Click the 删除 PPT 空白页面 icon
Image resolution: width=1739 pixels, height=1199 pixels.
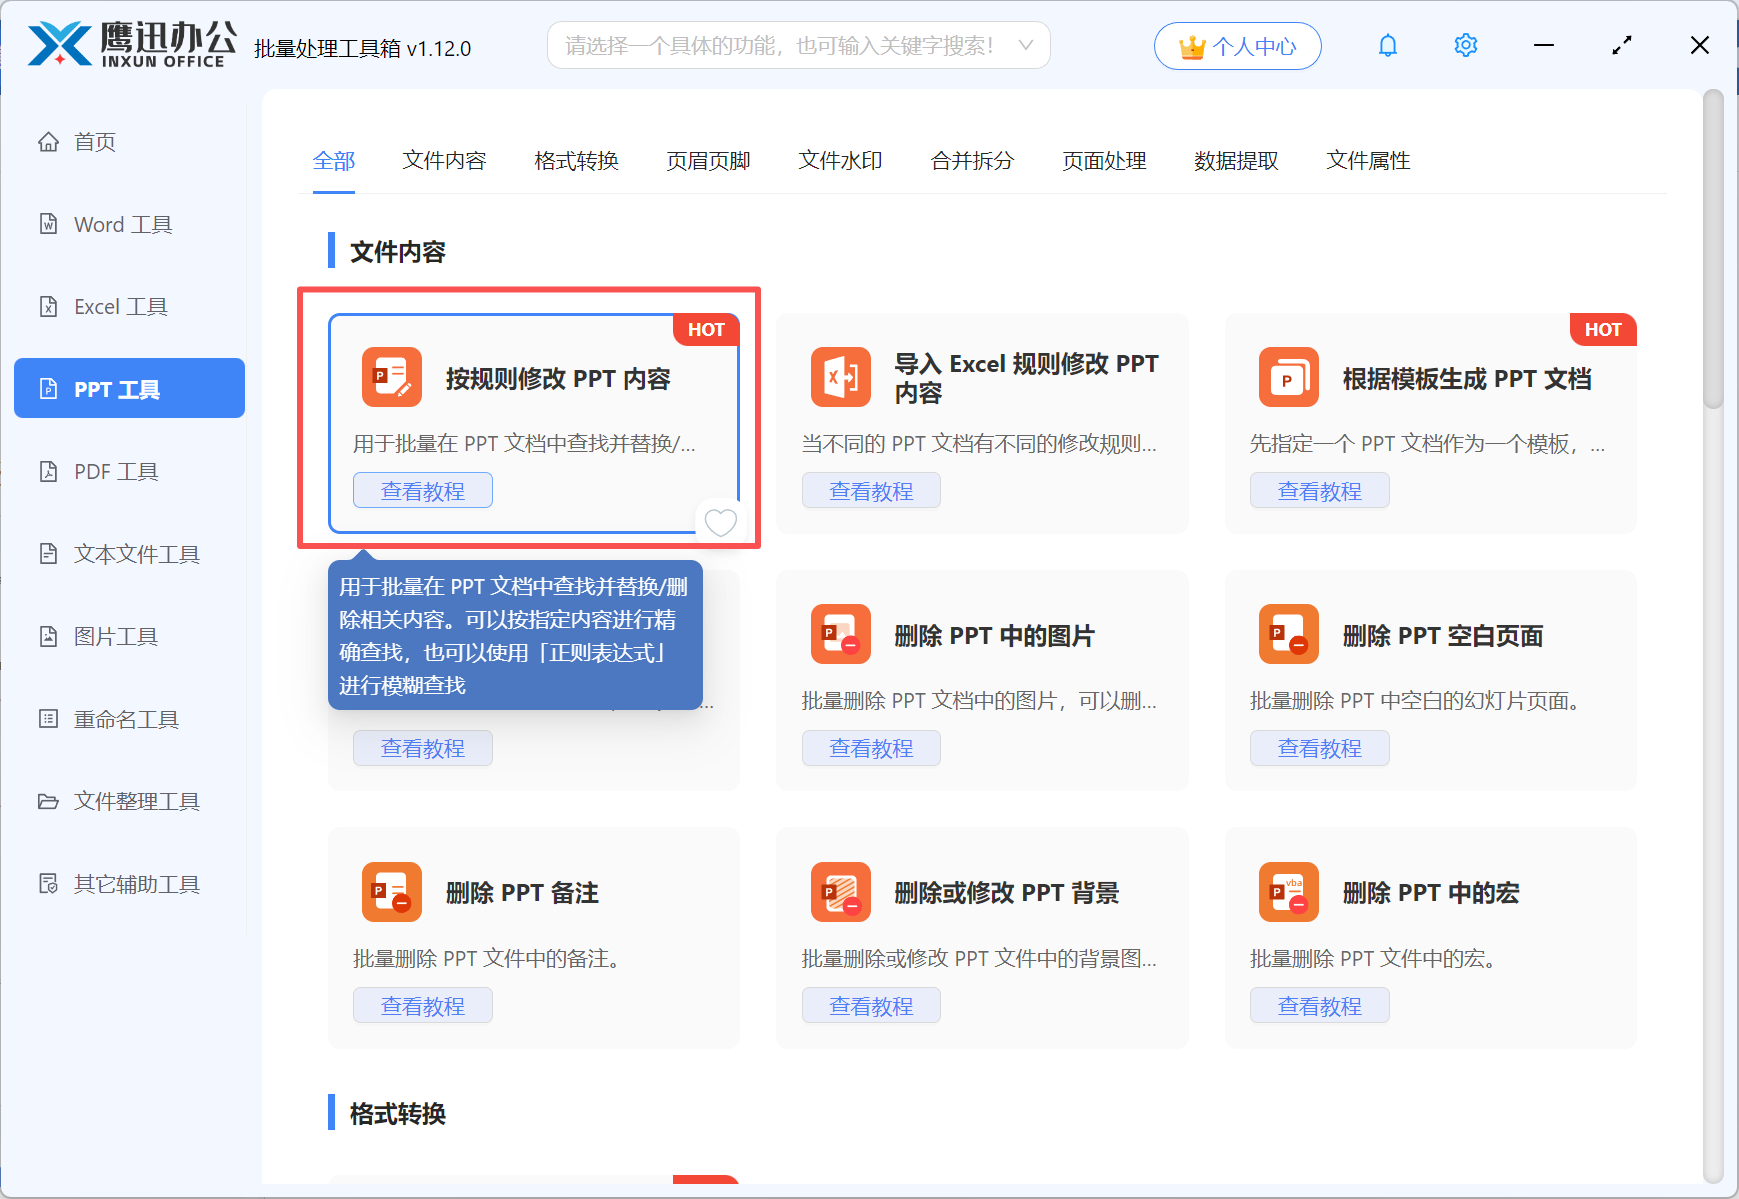(x=1288, y=635)
